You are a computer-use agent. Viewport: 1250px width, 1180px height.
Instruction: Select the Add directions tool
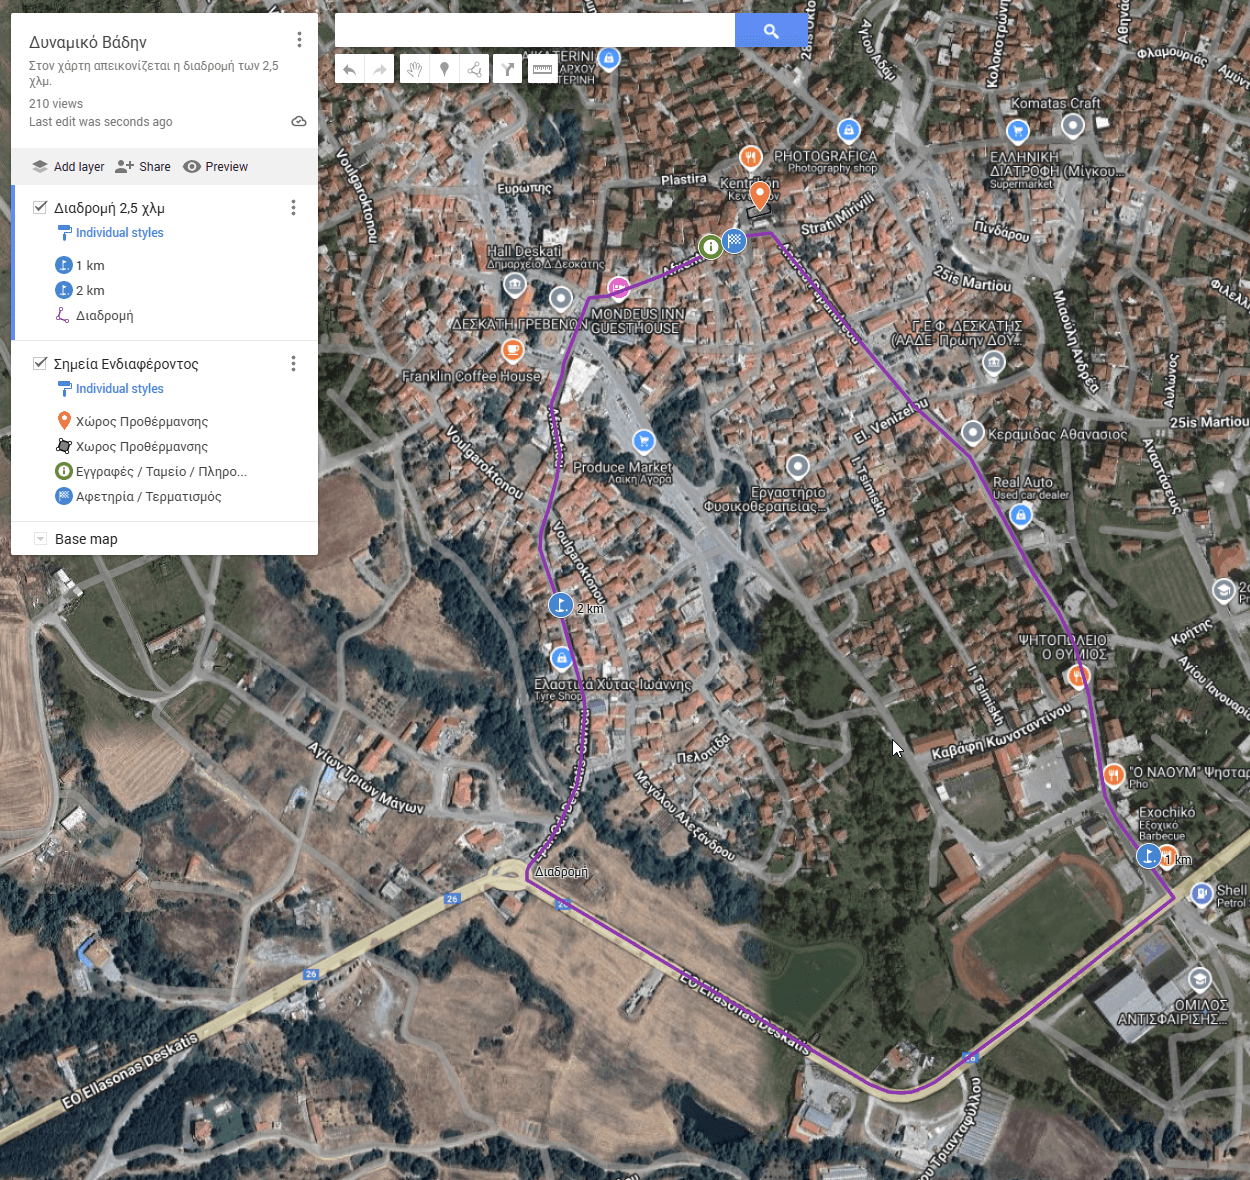508,69
